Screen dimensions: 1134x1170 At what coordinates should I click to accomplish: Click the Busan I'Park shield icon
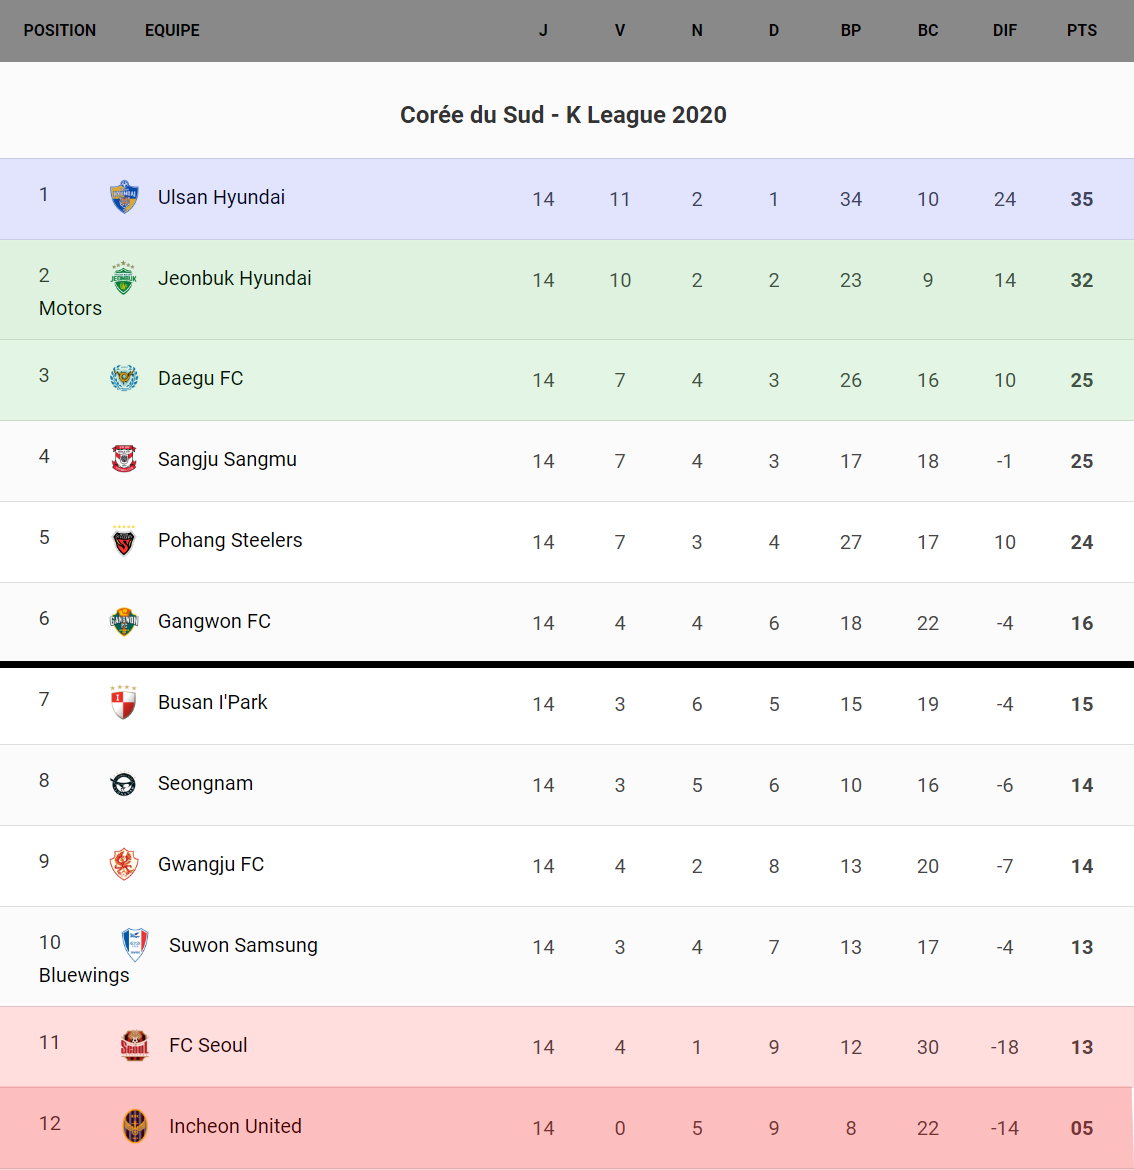(x=124, y=702)
